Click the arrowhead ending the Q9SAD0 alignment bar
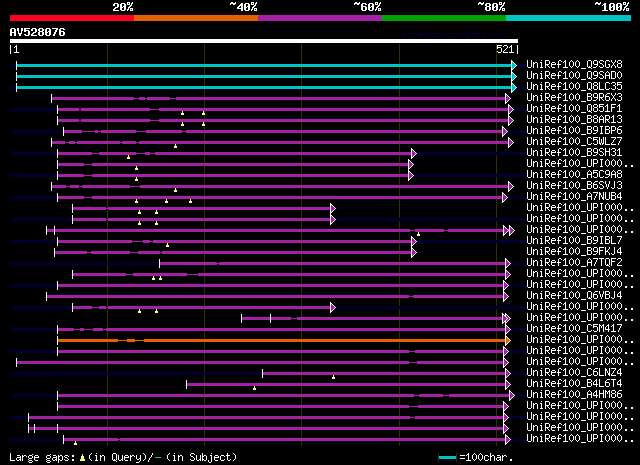The width and height of the screenshot is (640, 465). click(514, 76)
